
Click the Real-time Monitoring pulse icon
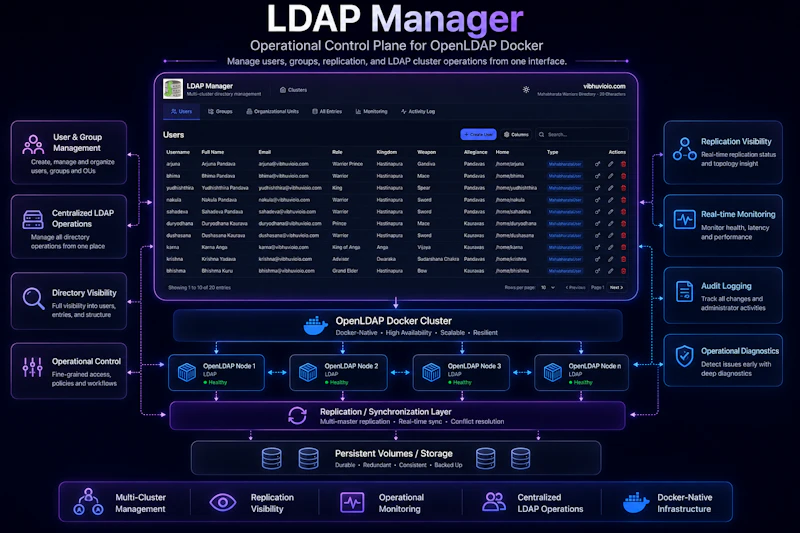(684, 220)
